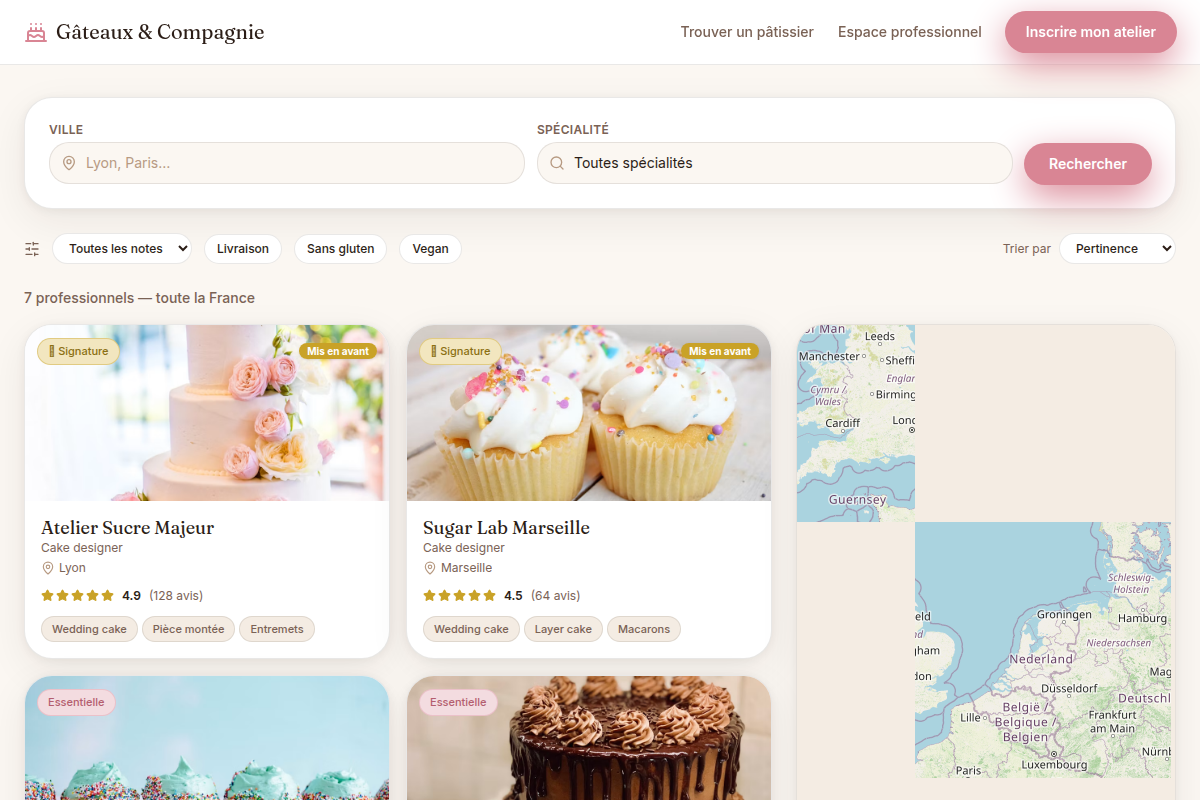This screenshot has width=1200, height=800.
Task: Click Wedding cake tag on Sugar Lab Marseille
Action: point(471,629)
